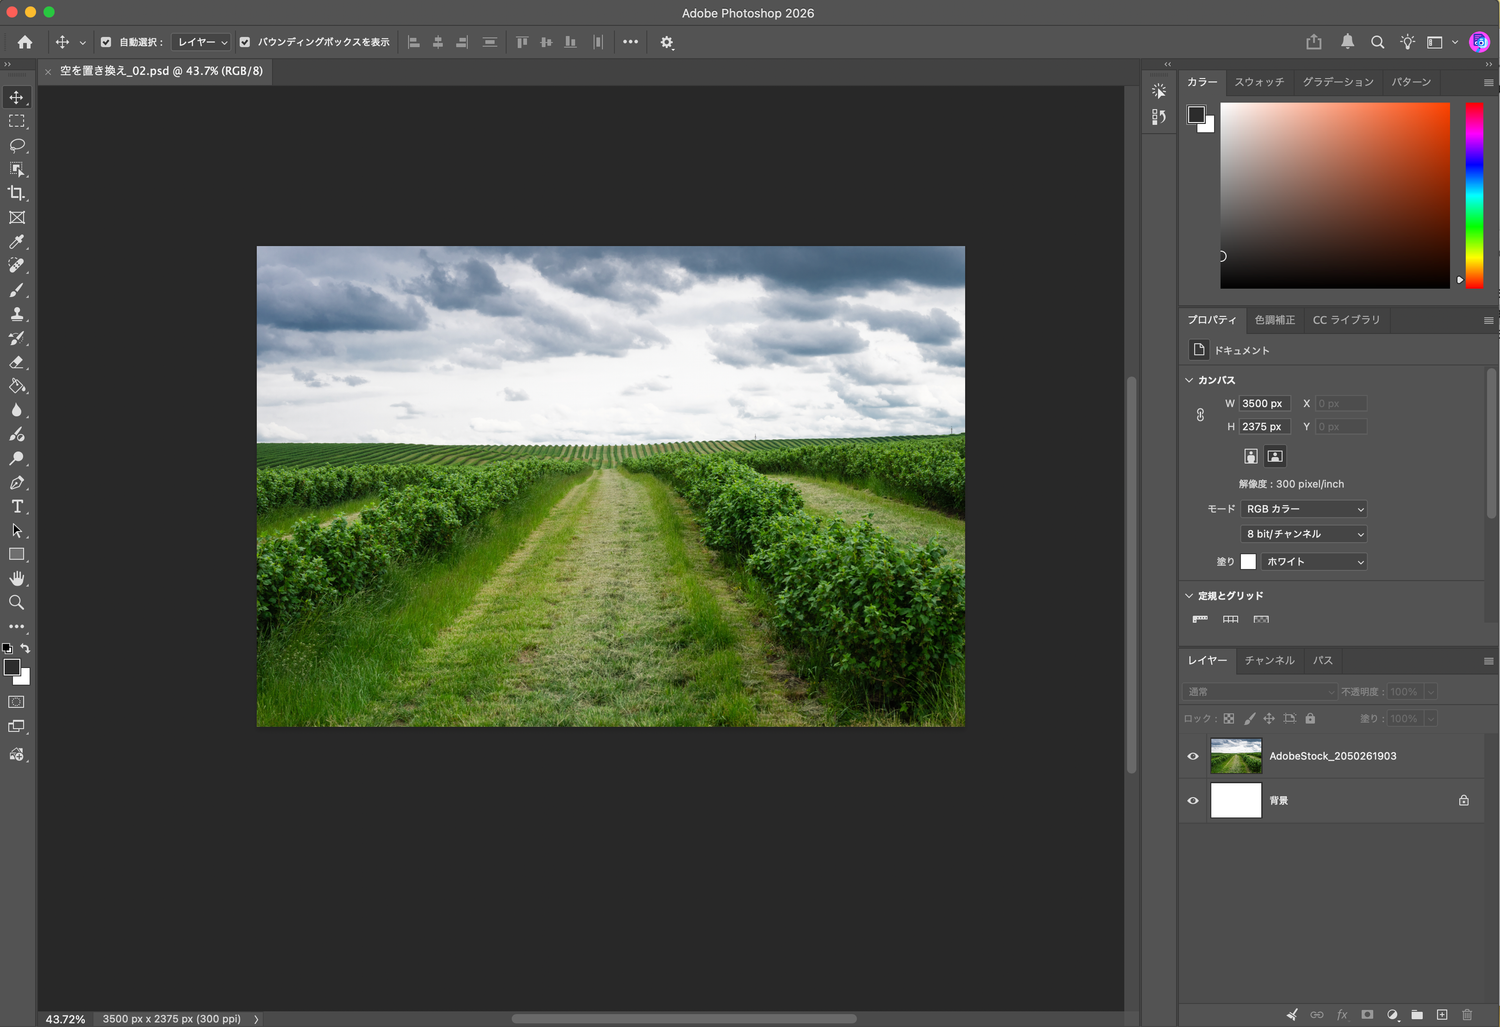Screen dimensions: 1500x1027
Task: Select the History Brush tool
Action: pos(17,338)
